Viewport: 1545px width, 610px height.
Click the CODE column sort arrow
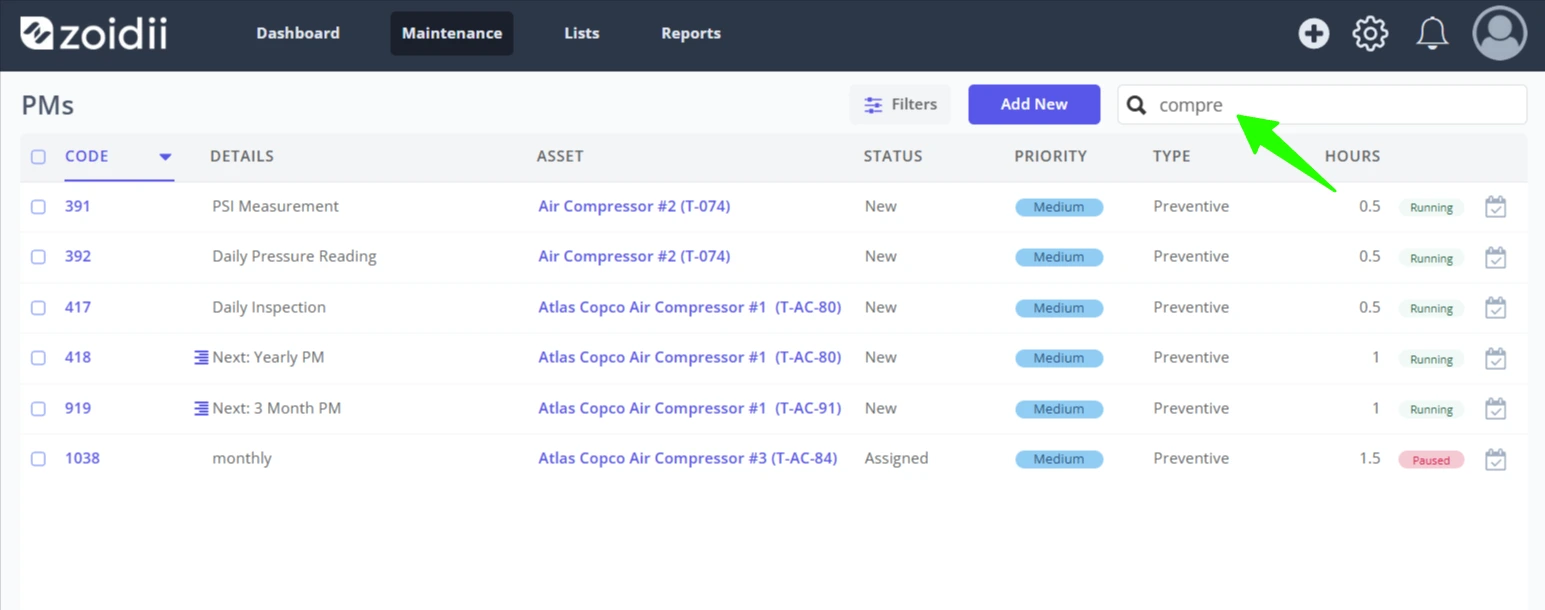tap(165, 157)
